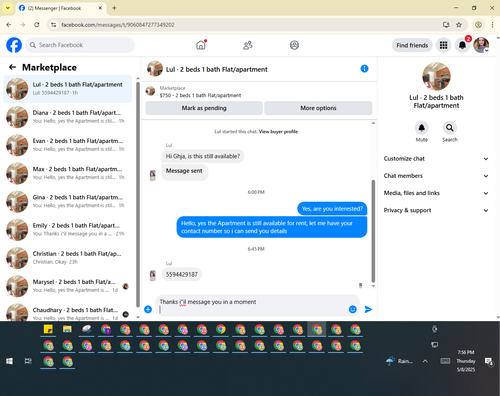500x396 pixels.
Task: Open Task View on the taskbar
Action: [28, 361]
